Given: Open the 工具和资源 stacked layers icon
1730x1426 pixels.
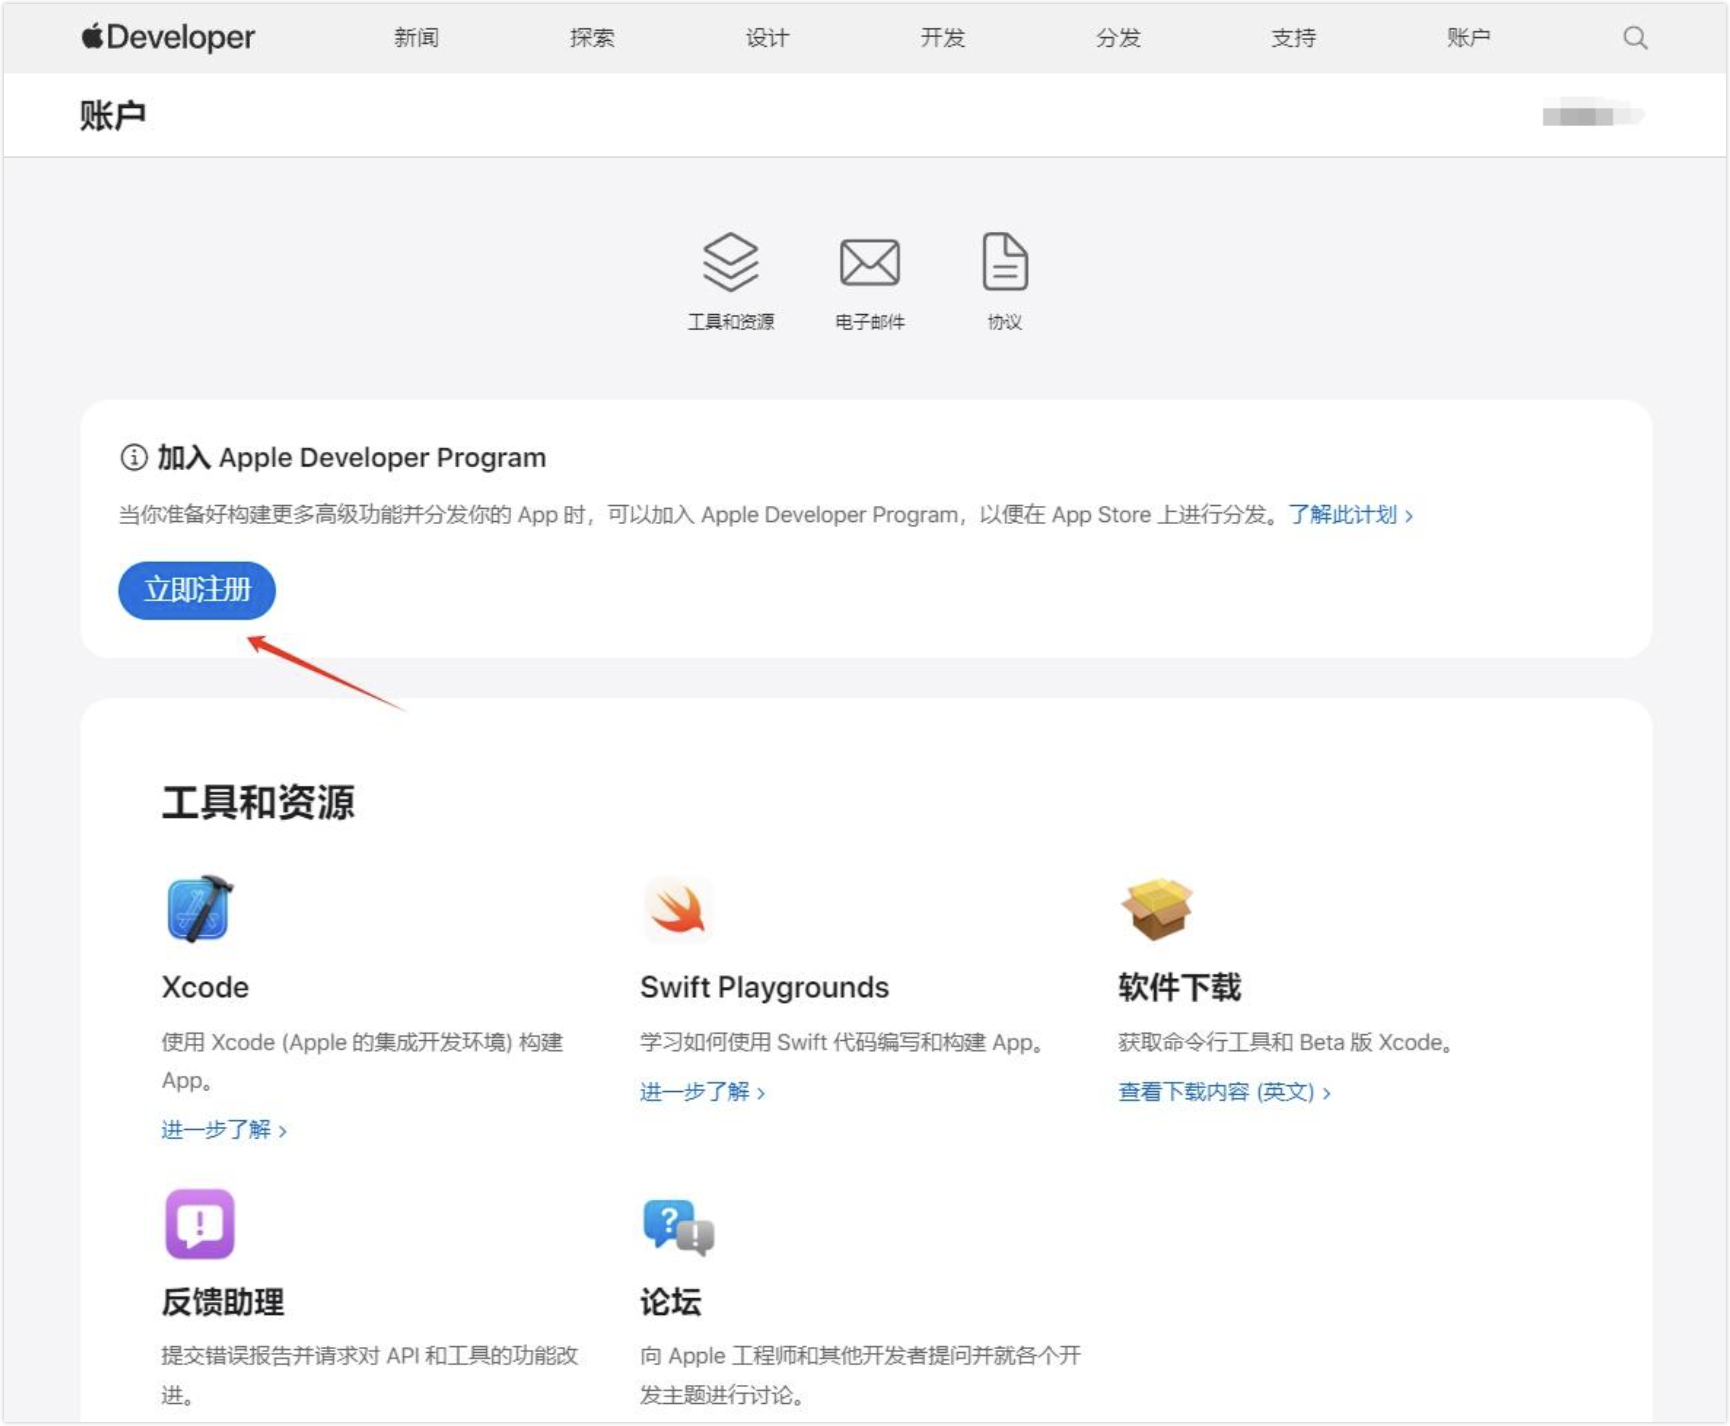Looking at the screenshot, I should pyautogui.click(x=730, y=262).
